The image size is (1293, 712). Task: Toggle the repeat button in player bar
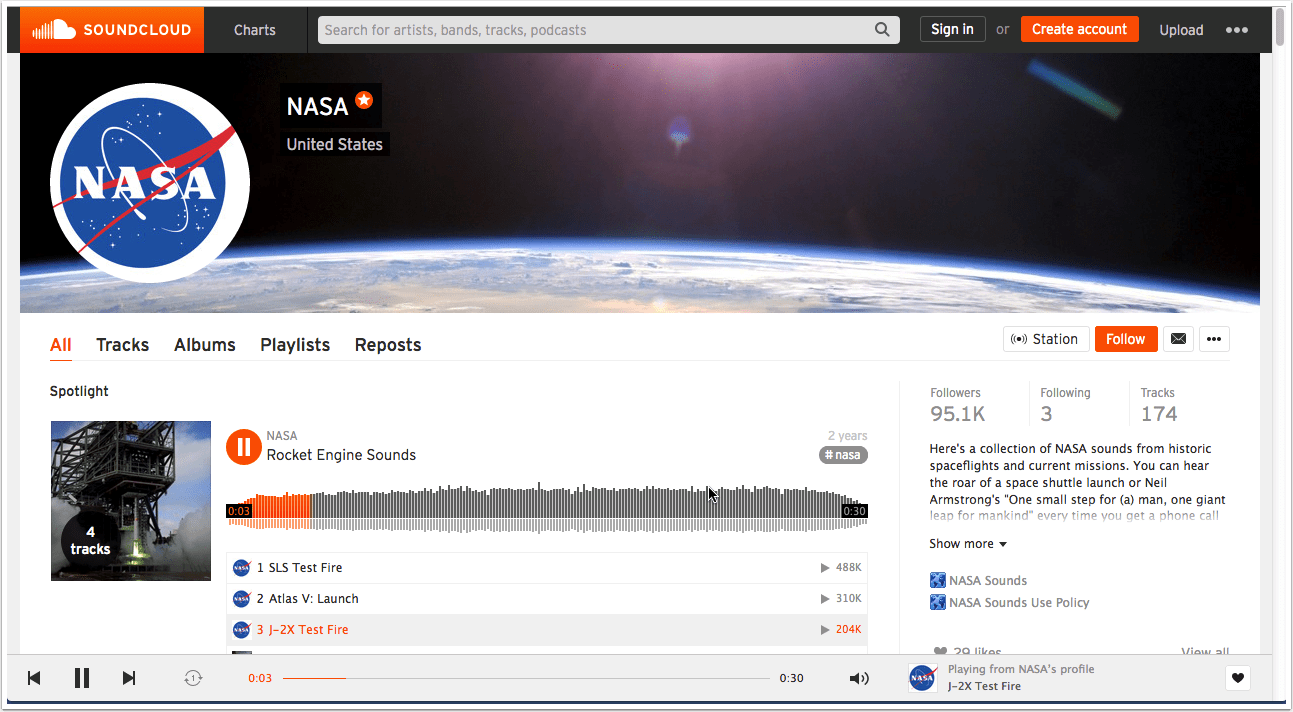pyautogui.click(x=193, y=678)
